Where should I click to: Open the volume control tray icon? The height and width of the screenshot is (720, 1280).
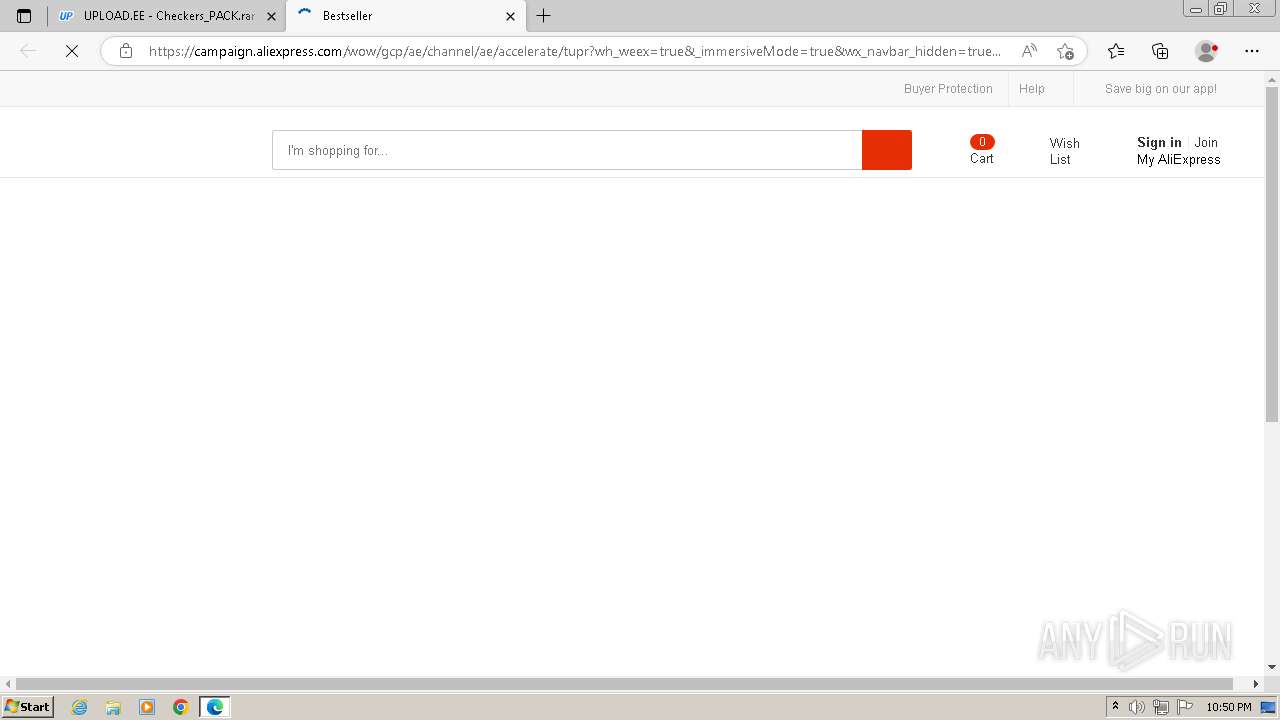[x=1137, y=707]
